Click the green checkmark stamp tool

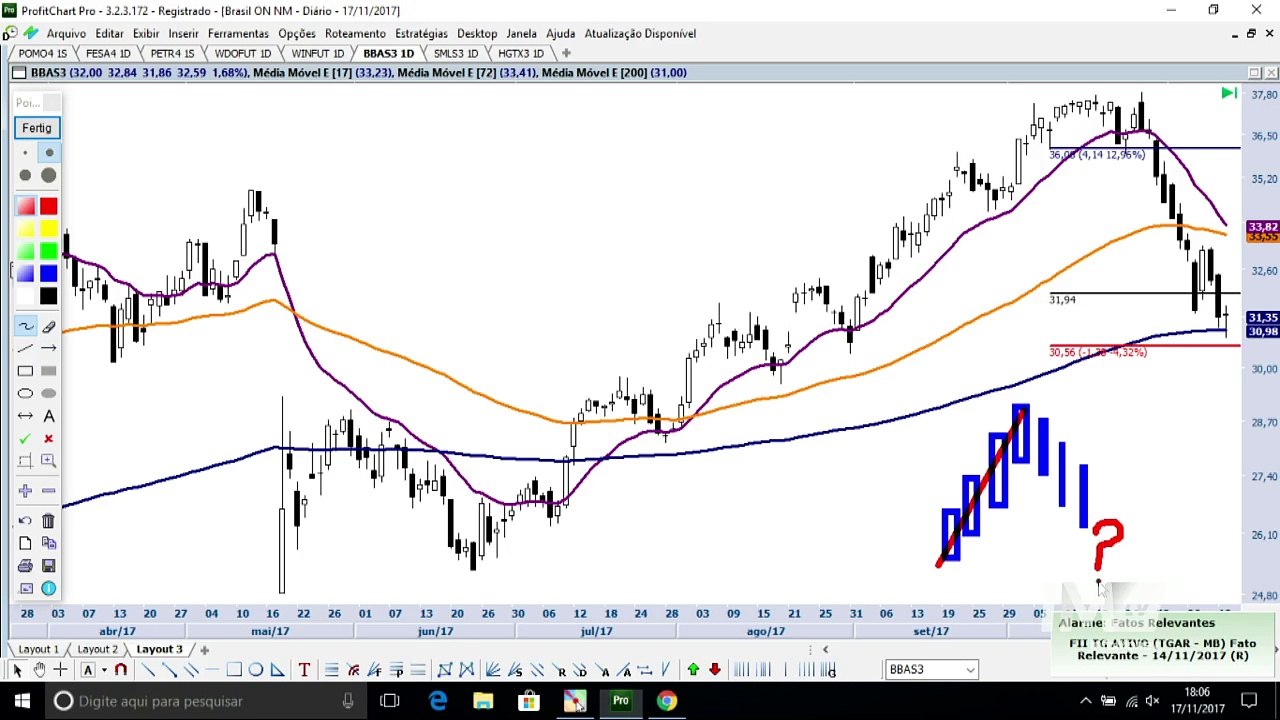pyautogui.click(x=25, y=439)
